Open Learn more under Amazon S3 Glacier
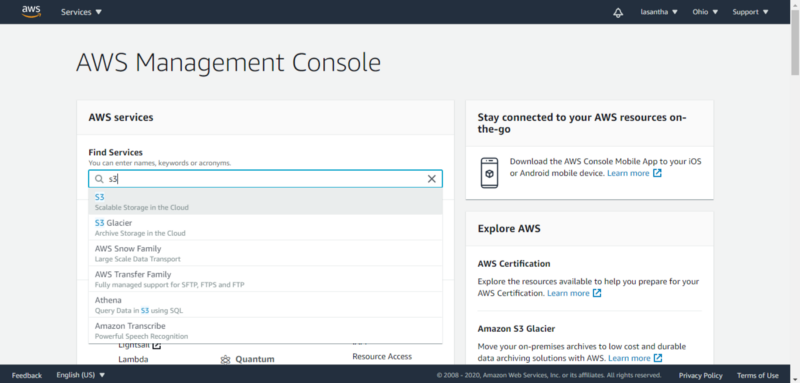The height and width of the screenshot is (383, 800). (x=629, y=358)
